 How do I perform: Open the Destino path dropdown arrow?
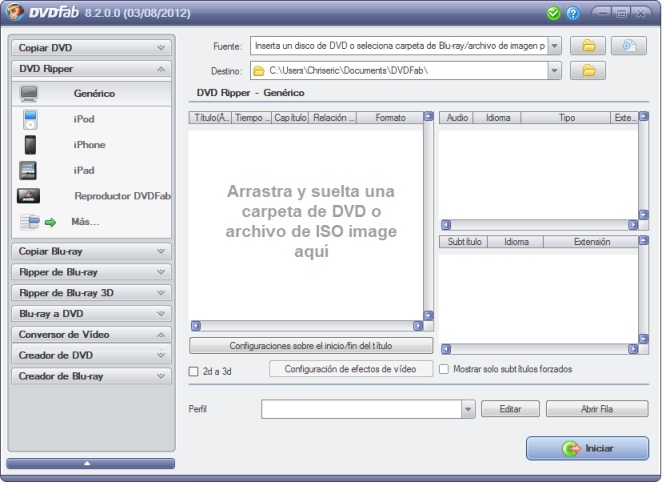[555, 70]
